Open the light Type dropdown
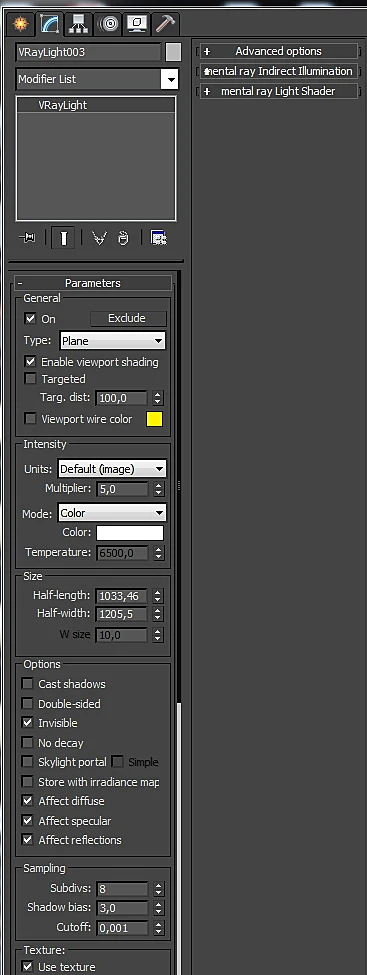The image size is (367, 975). (113, 341)
